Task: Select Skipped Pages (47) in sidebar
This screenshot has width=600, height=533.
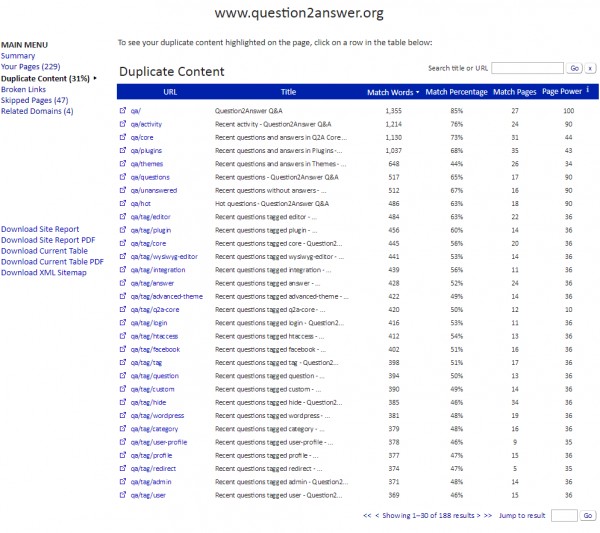Action: pyautogui.click(x=34, y=100)
